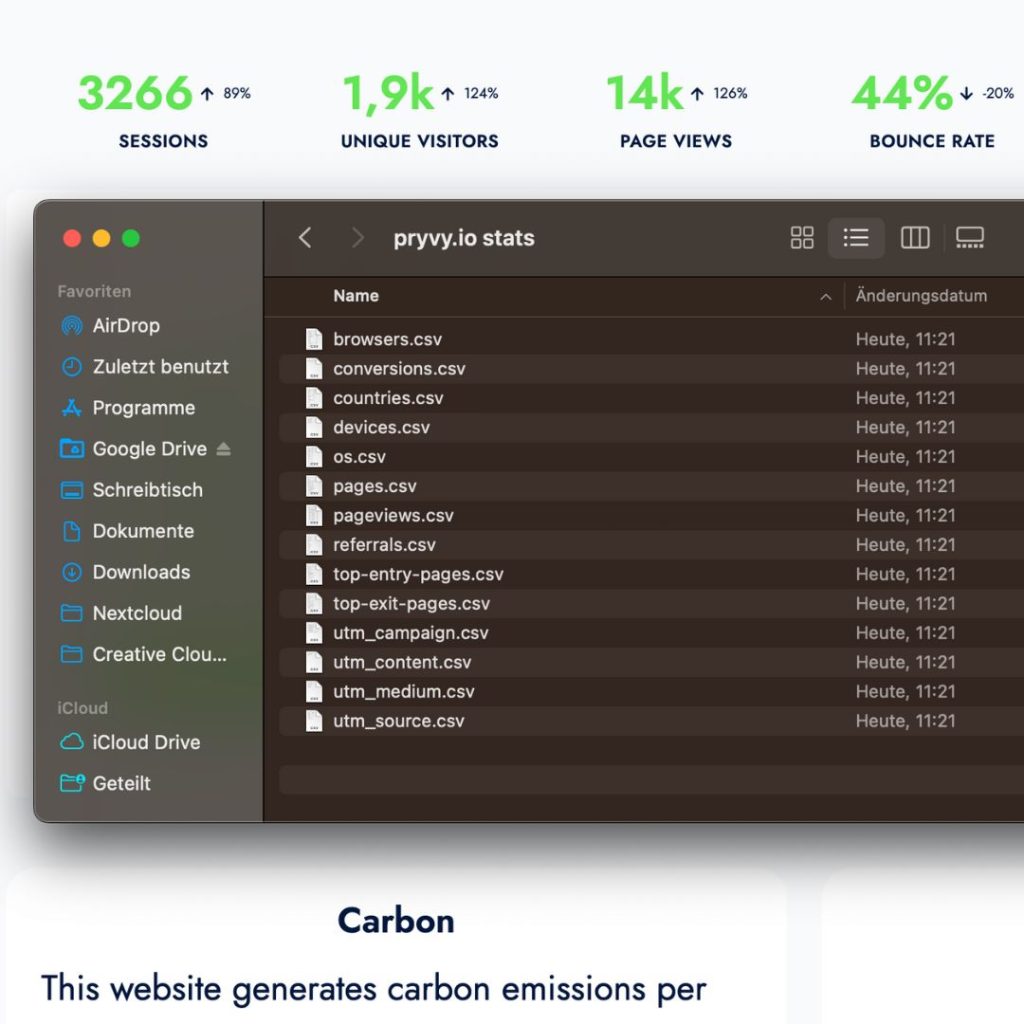Open Downloads in the sidebar
The image size is (1024, 1024).
click(141, 572)
